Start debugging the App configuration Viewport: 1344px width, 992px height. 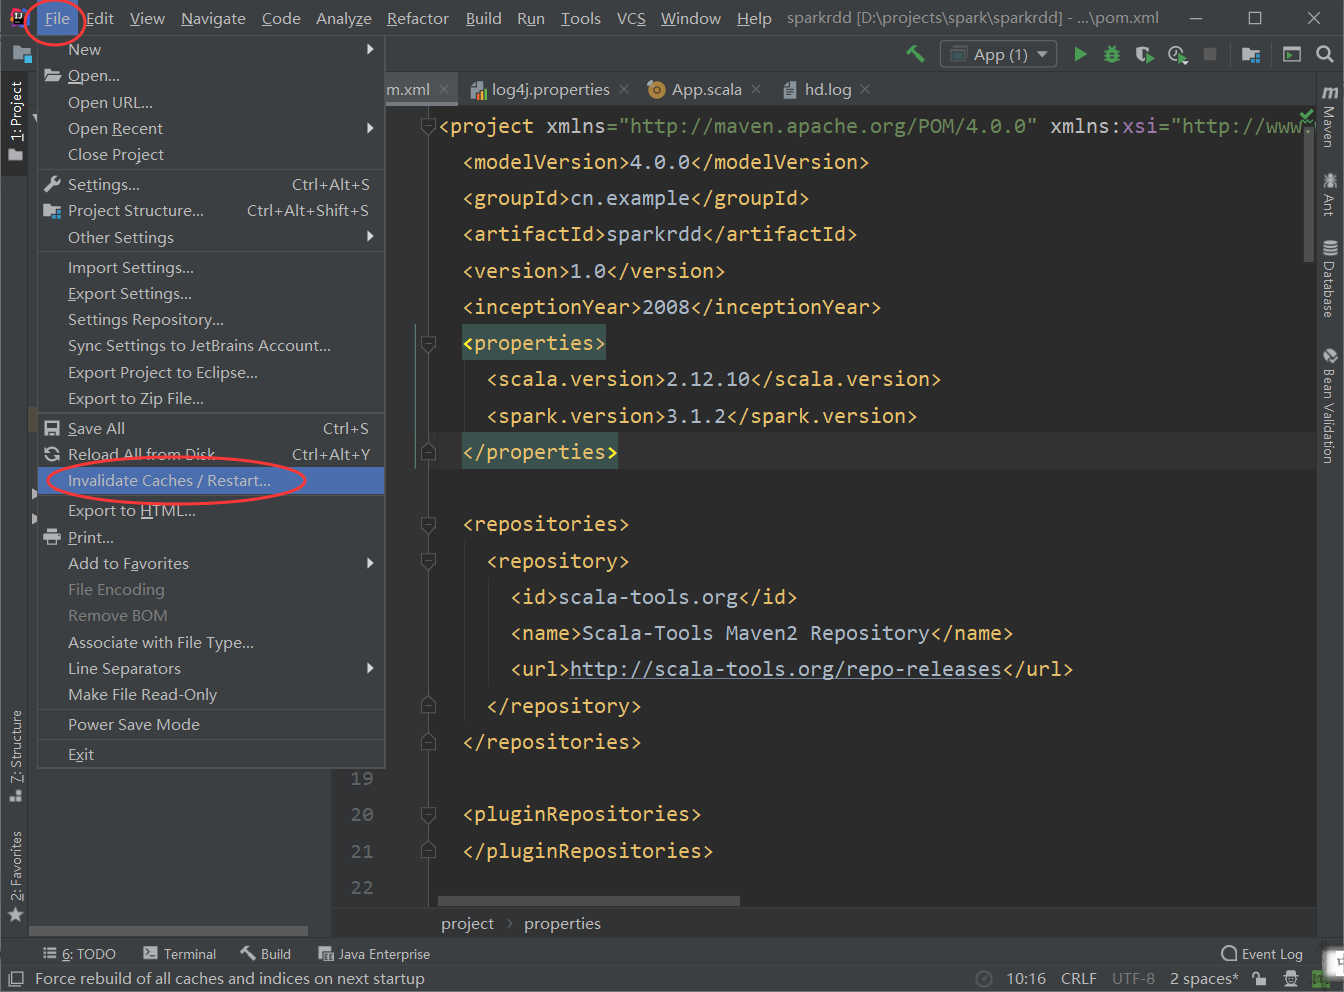coord(1112,54)
